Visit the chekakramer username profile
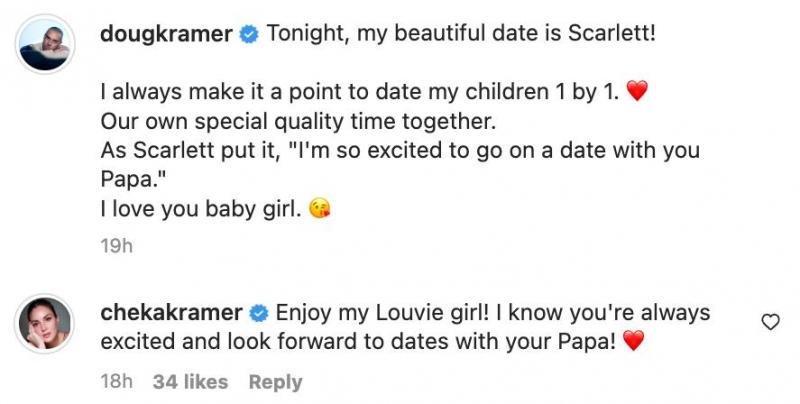Image resolution: width=800 pixels, height=404 pixels. (x=172, y=313)
